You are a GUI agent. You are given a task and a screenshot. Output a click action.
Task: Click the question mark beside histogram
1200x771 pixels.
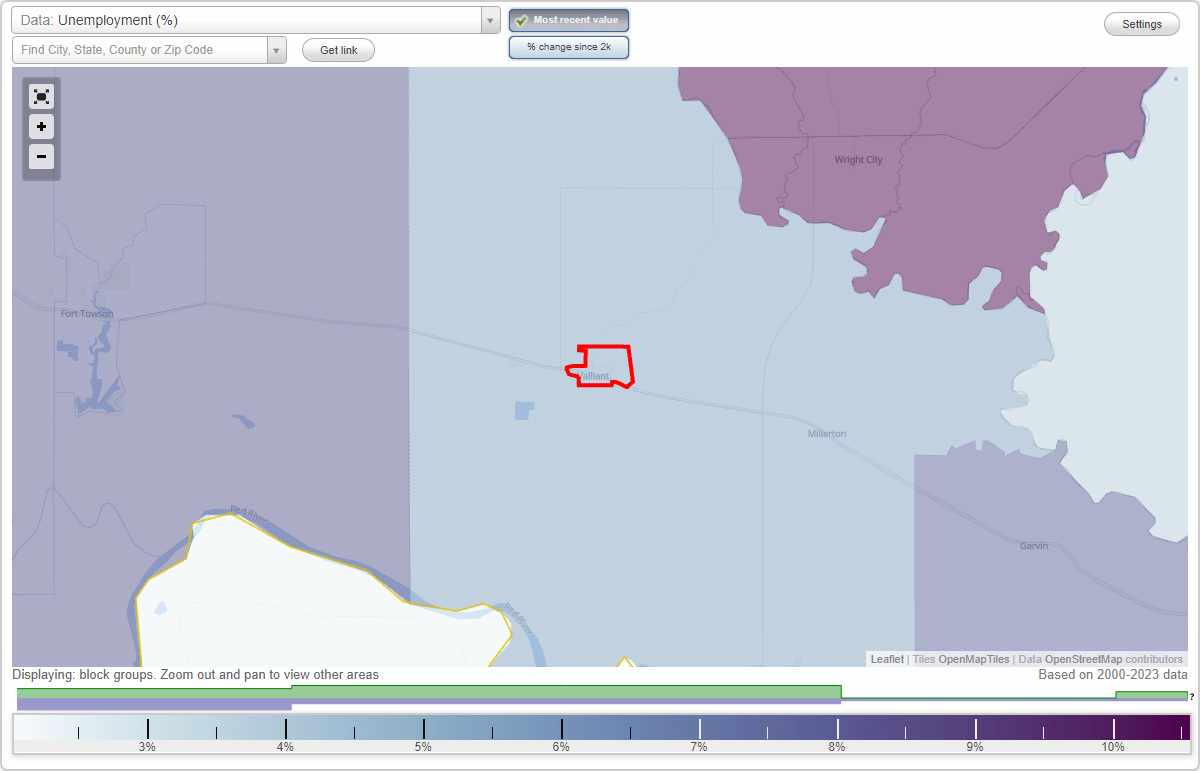pyautogui.click(x=1192, y=697)
